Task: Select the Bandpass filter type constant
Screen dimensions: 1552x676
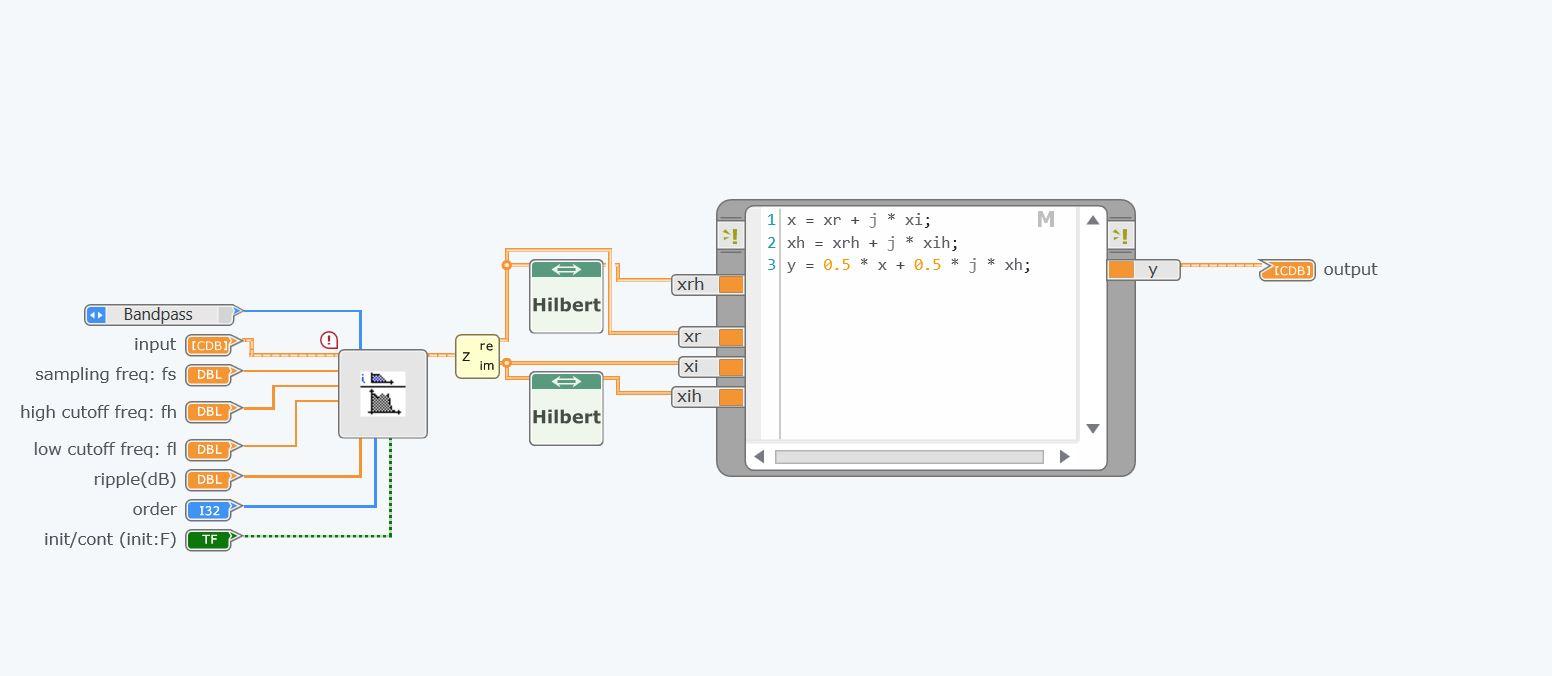Action: (x=161, y=315)
